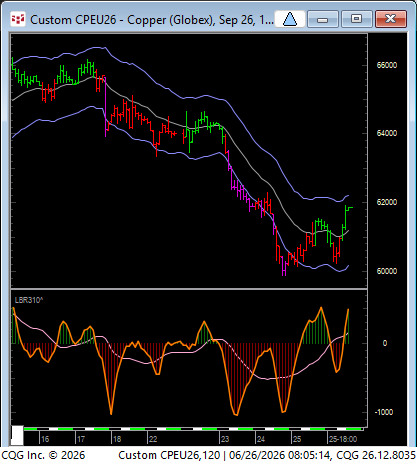This screenshot has width=417, height=463.
Task: Select the 16 date marker on time axis
Action: pos(45,439)
